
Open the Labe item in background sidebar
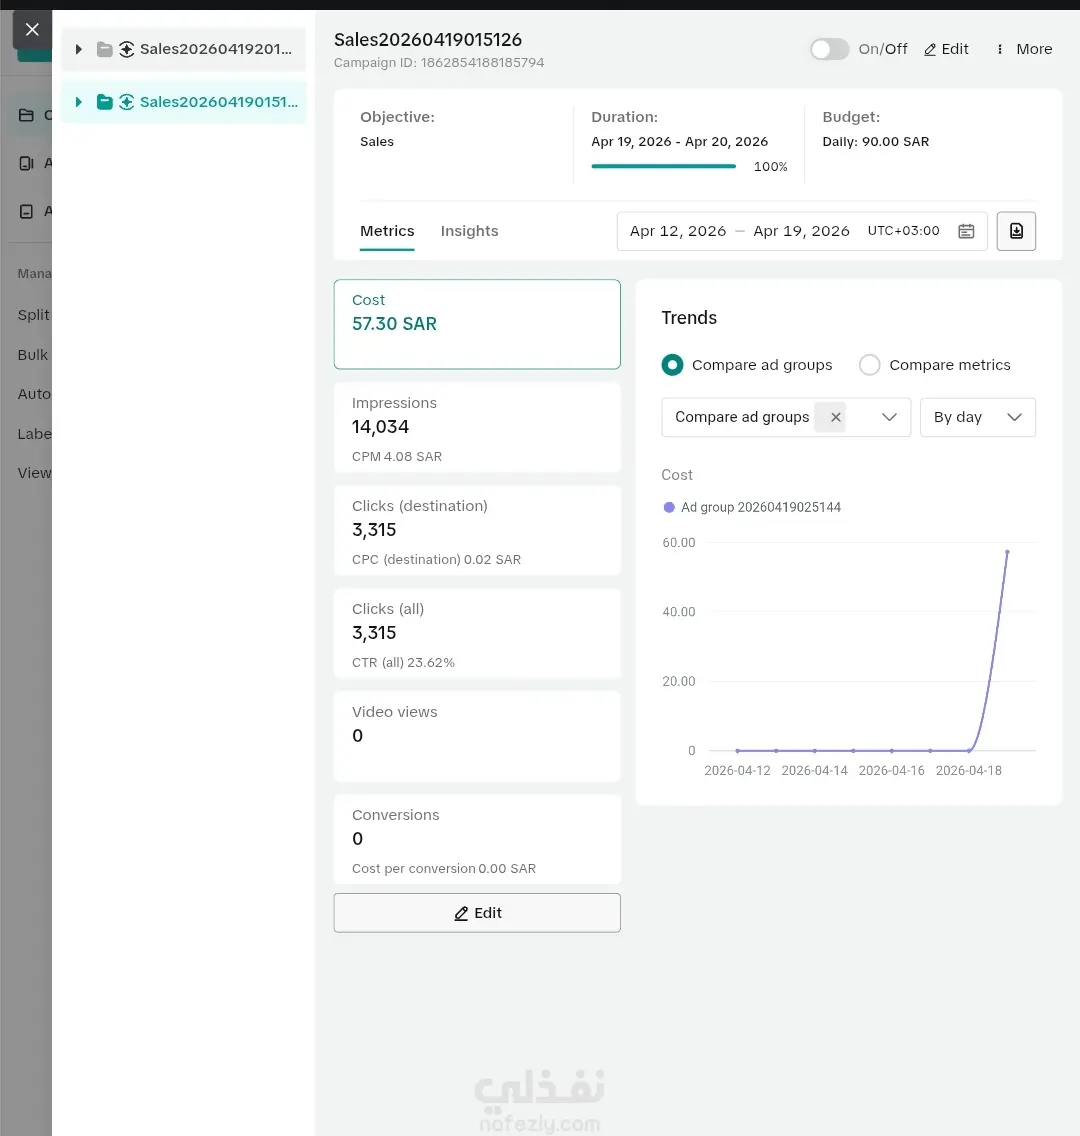coord(34,434)
